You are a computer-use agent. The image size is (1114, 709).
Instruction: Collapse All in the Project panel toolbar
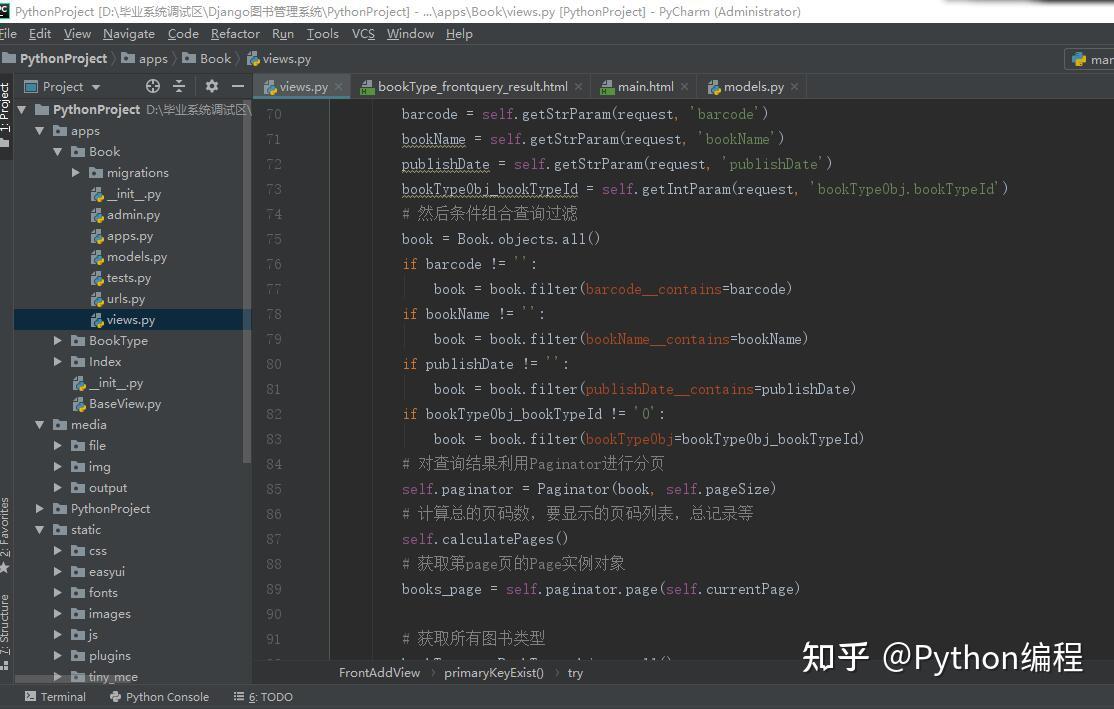[x=178, y=86]
